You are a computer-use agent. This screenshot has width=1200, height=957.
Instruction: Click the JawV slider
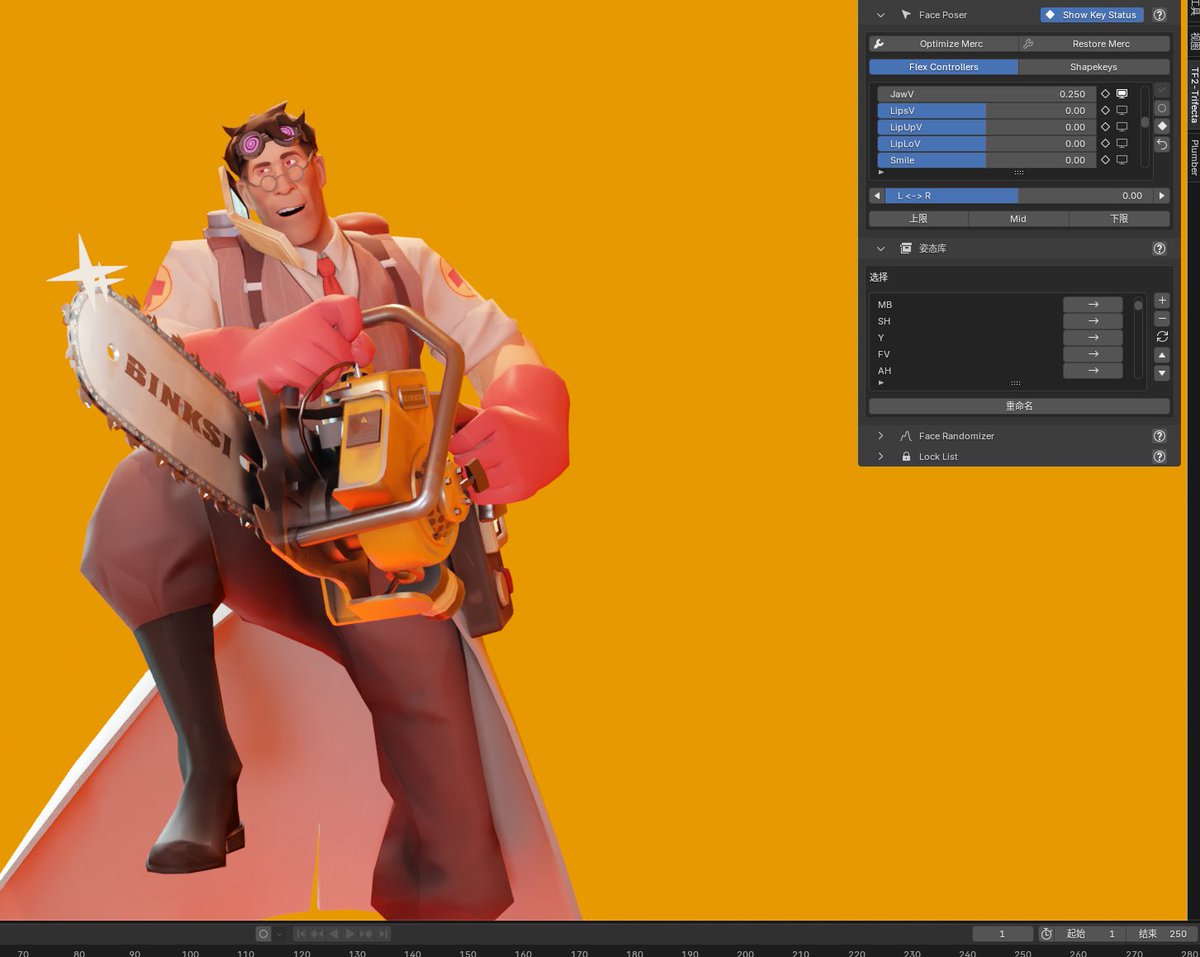click(x=987, y=94)
